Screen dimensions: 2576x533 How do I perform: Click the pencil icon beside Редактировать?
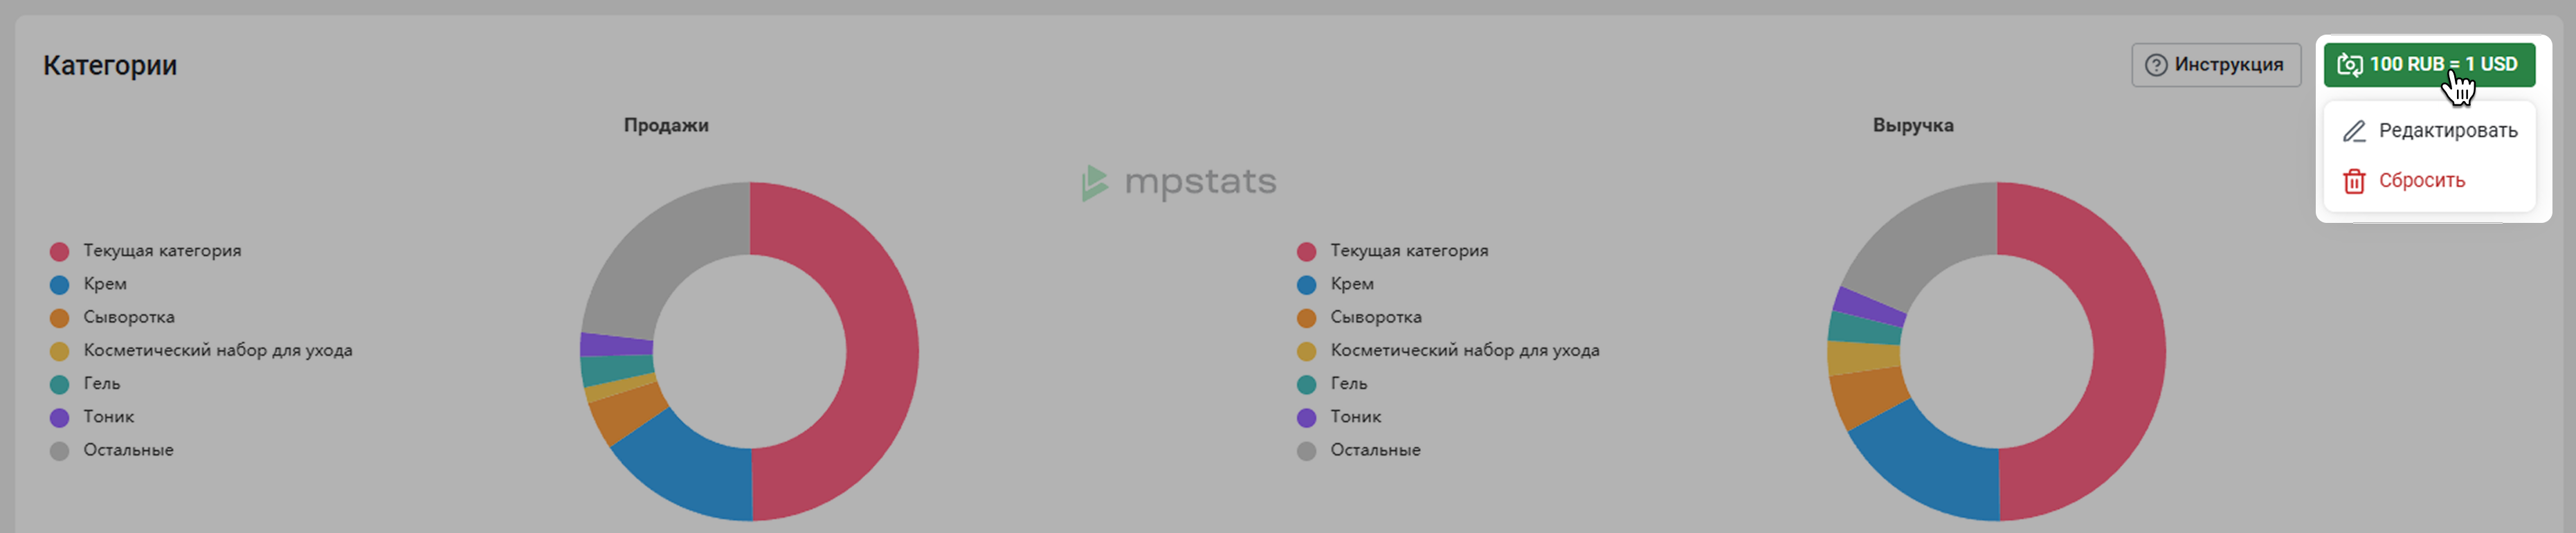point(2355,131)
